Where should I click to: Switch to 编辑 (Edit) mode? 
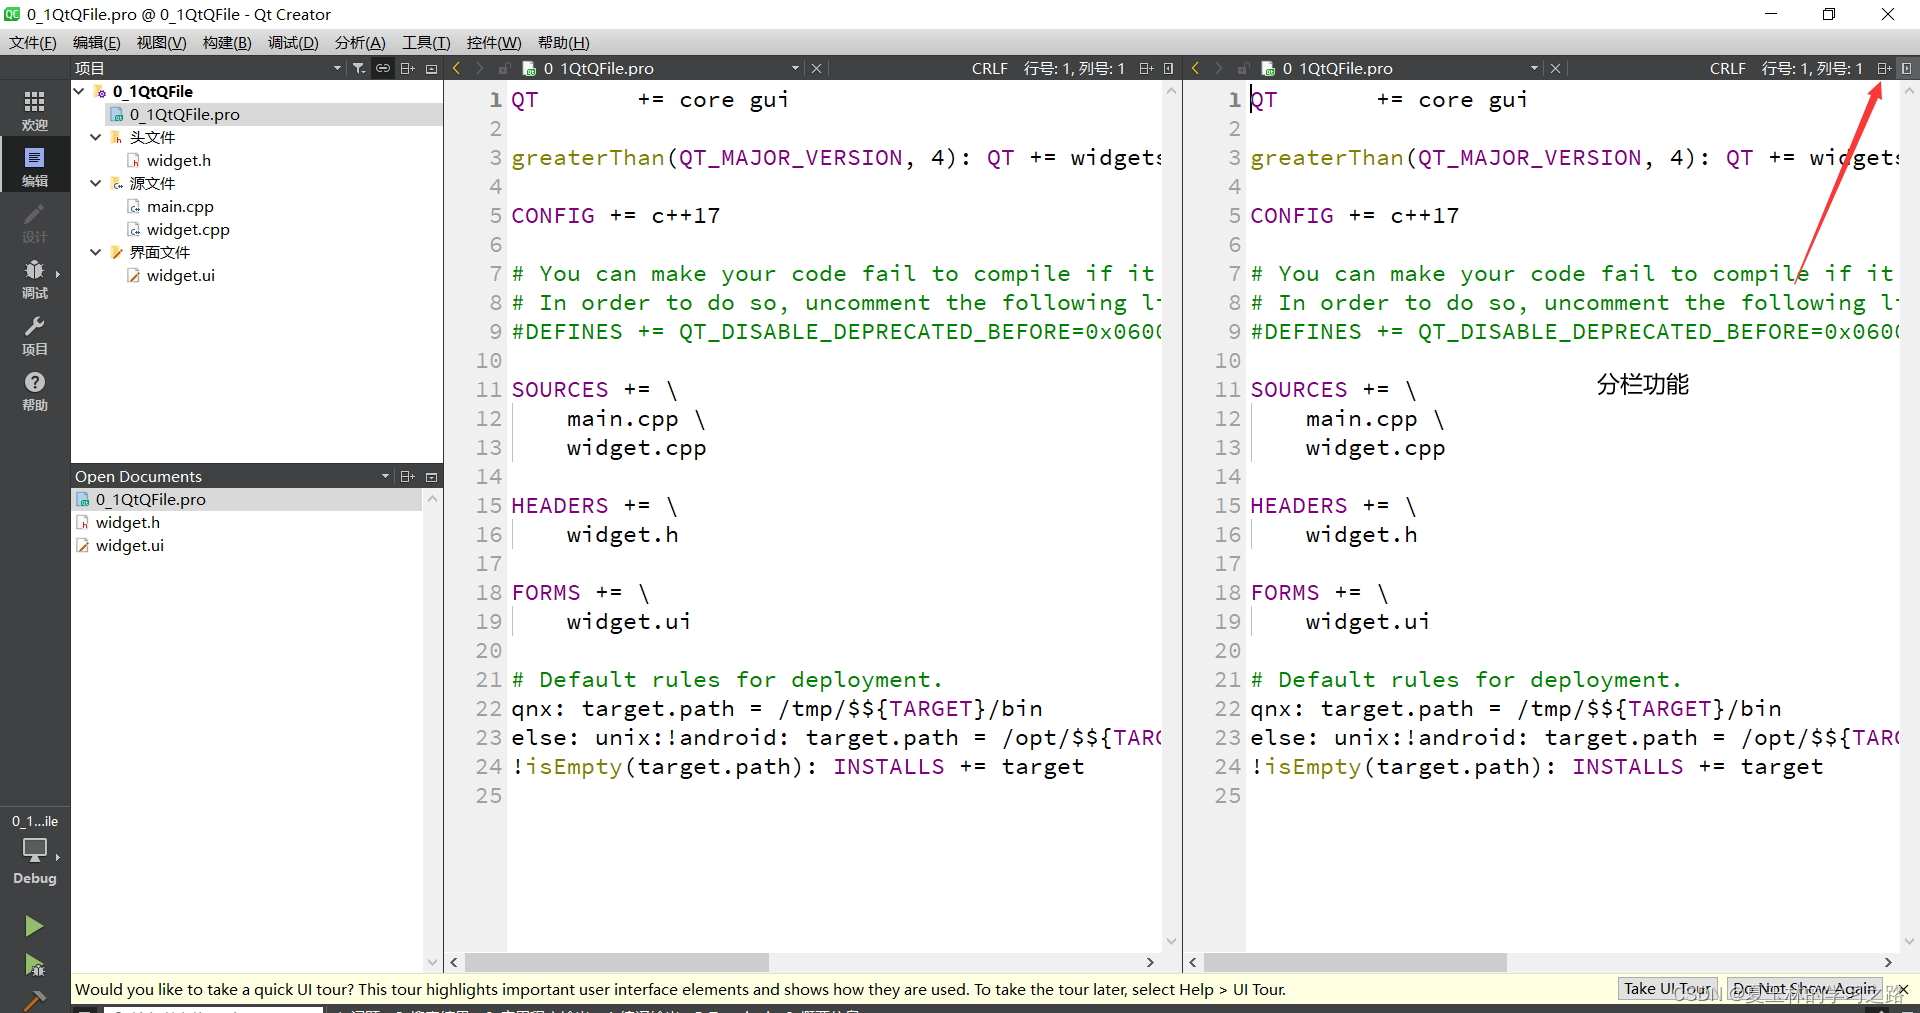[x=35, y=166]
